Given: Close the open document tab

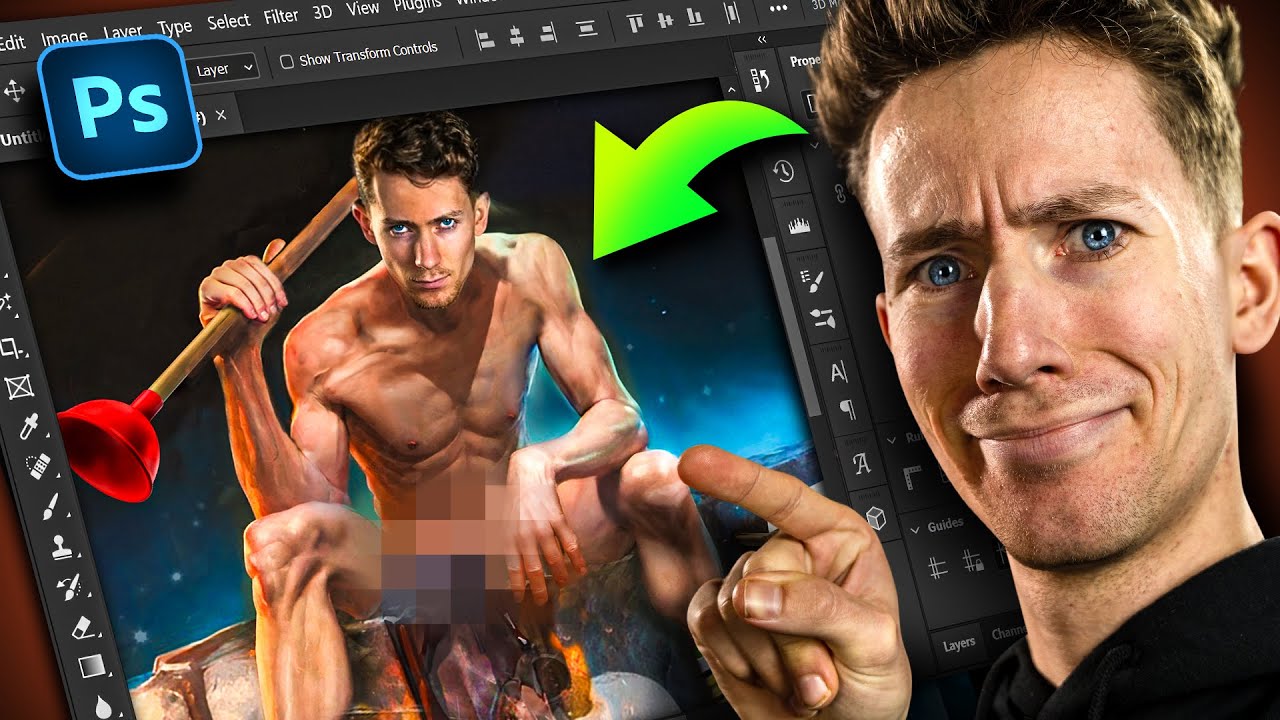Looking at the screenshot, I should (x=221, y=116).
